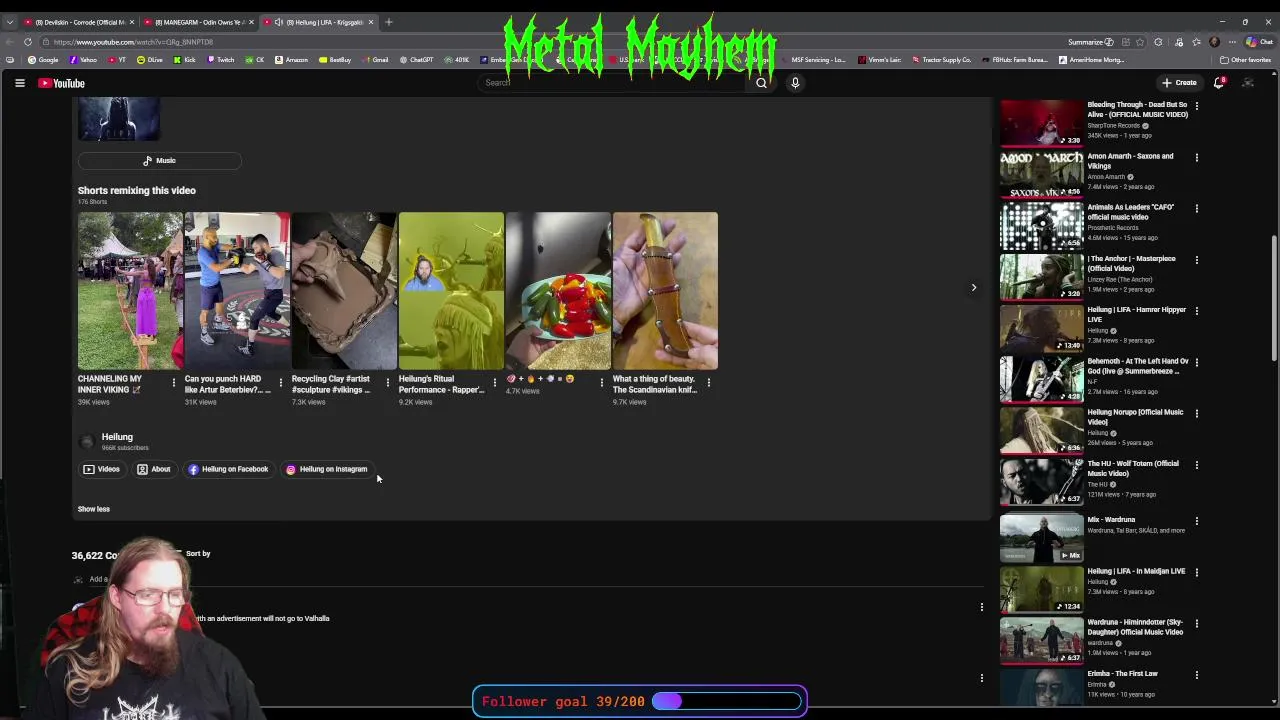Start voice search with microphone icon
The height and width of the screenshot is (720, 1280).
click(x=795, y=83)
